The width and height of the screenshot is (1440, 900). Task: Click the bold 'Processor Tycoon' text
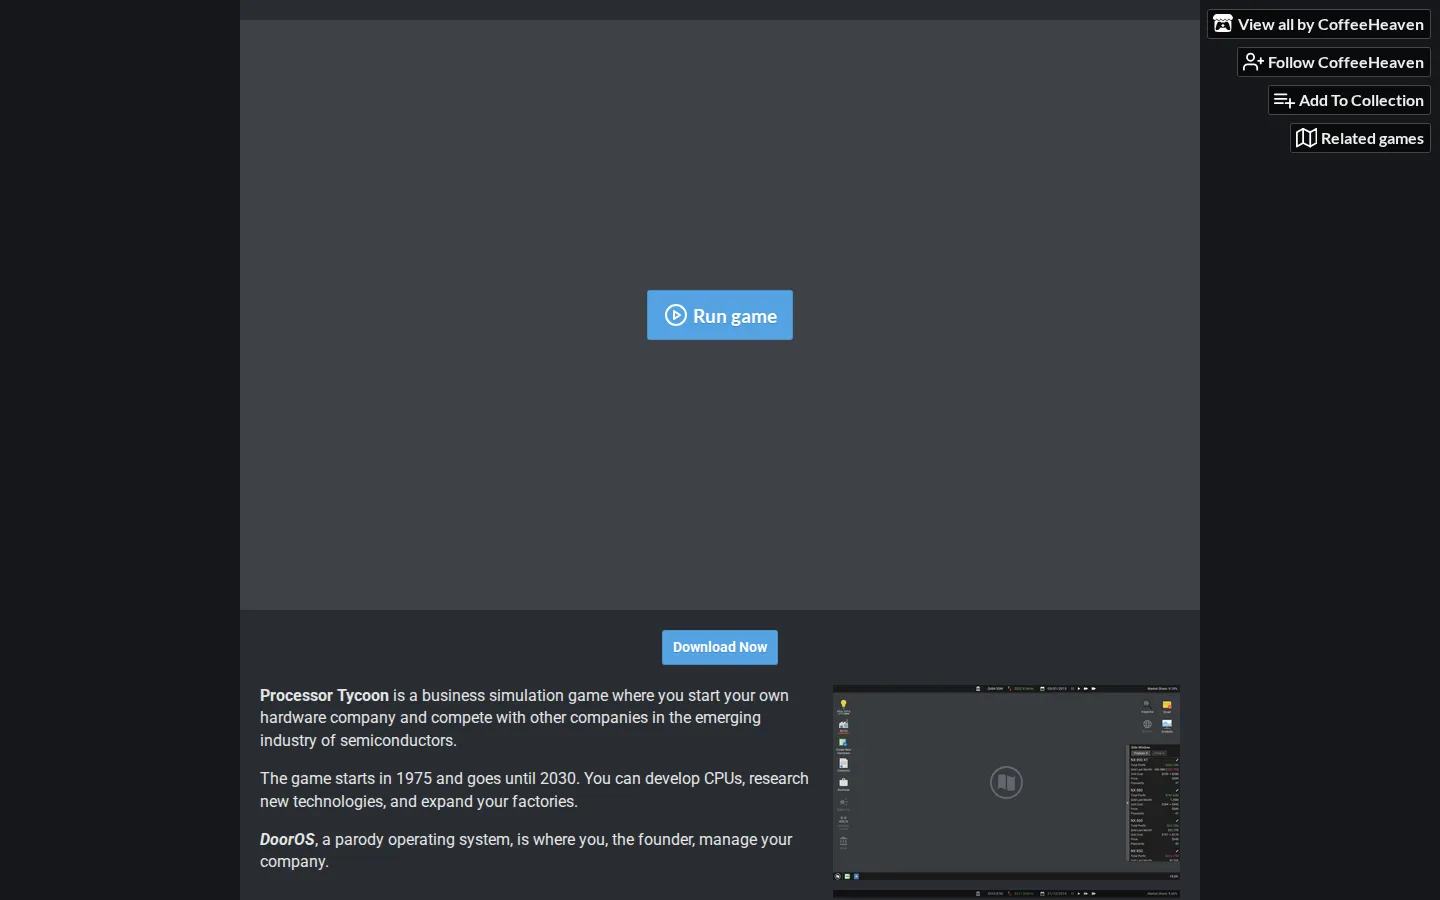pos(324,695)
